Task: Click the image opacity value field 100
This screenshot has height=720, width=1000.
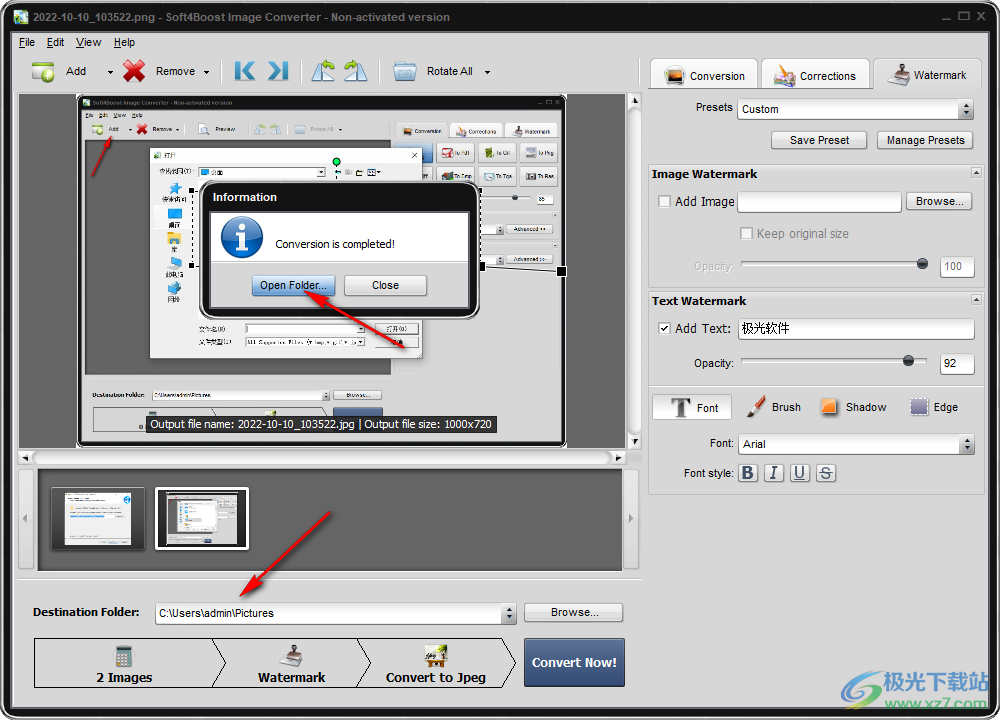Action: click(957, 267)
